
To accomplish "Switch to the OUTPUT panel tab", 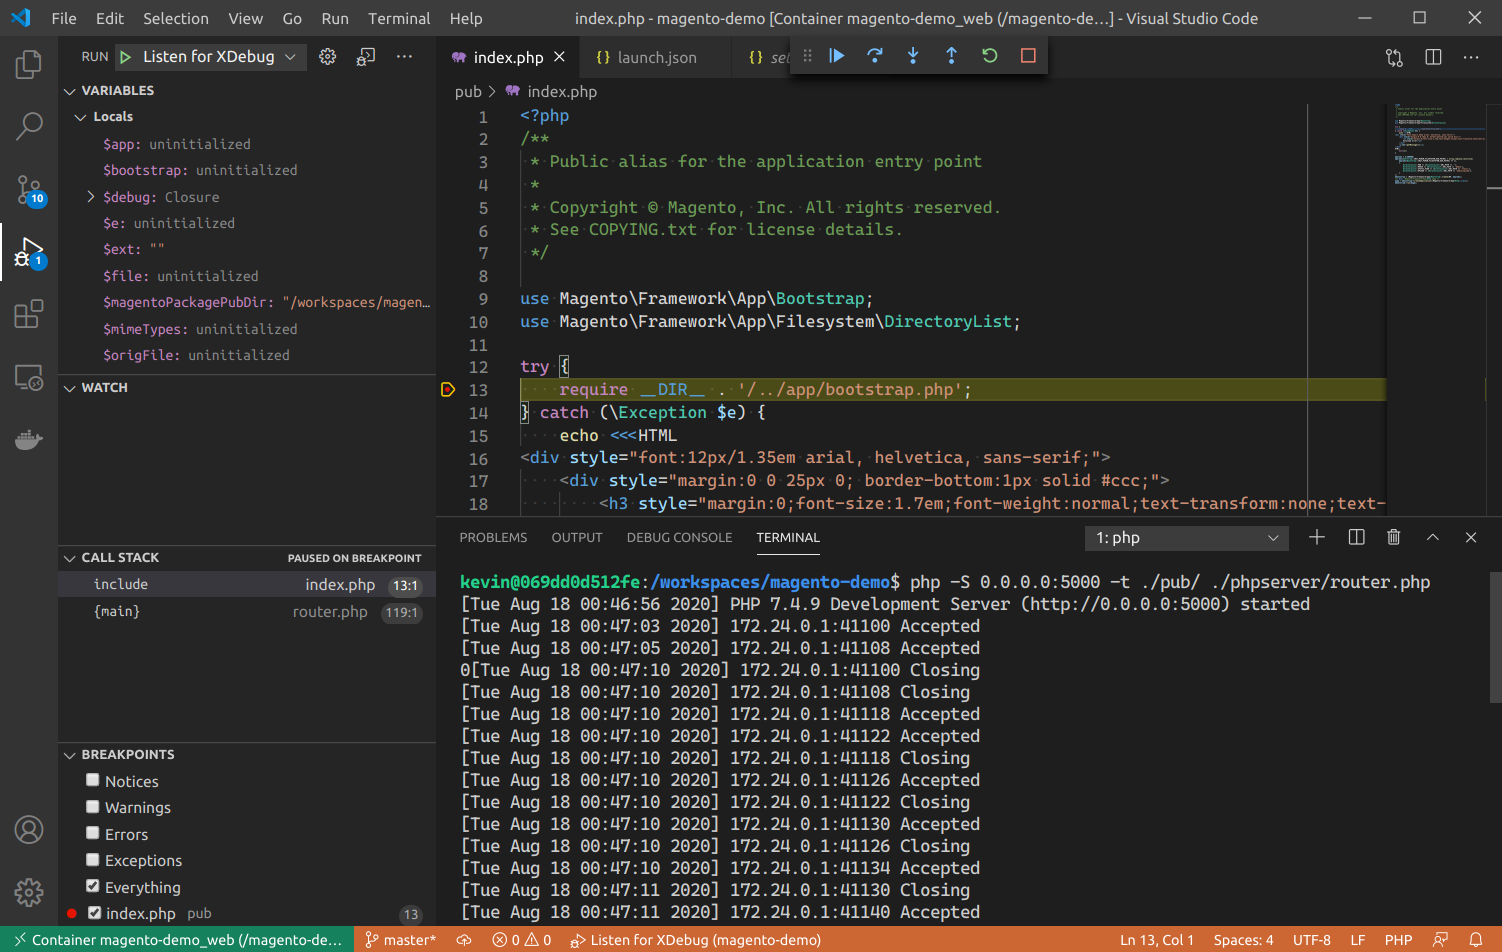I will pyautogui.click(x=577, y=538).
